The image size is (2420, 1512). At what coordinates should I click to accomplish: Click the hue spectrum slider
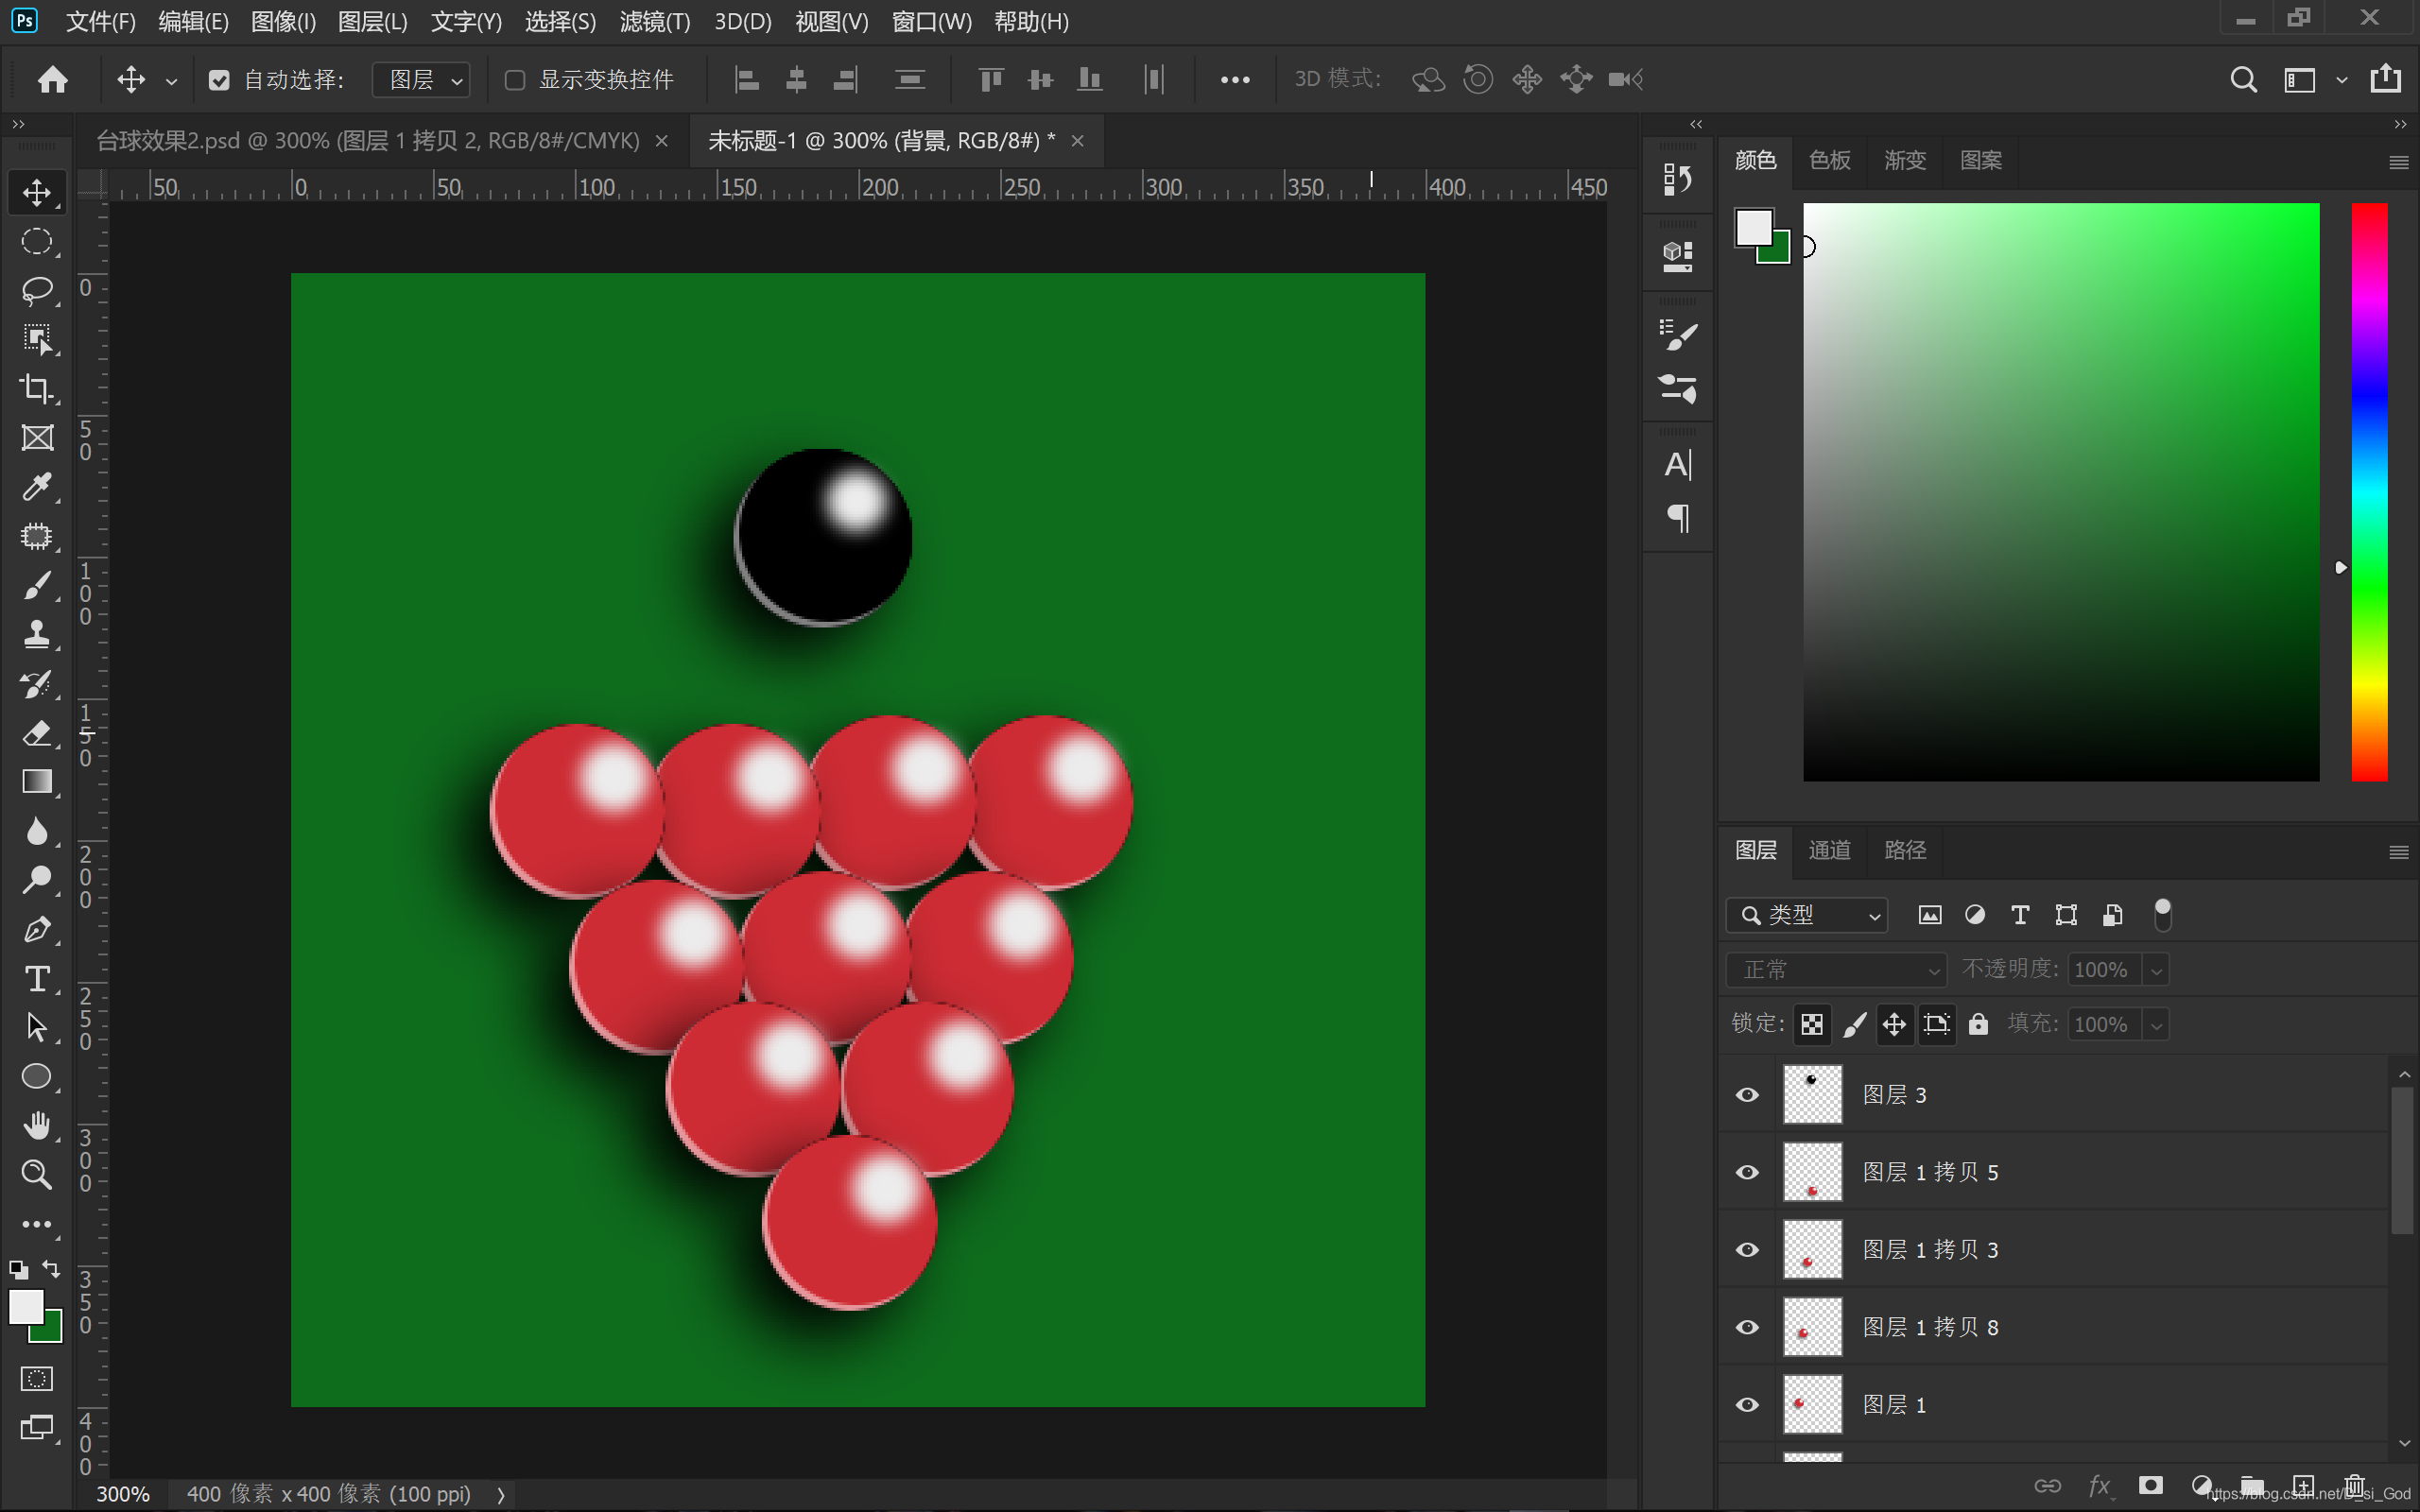pyautogui.click(x=2368, y=492)
